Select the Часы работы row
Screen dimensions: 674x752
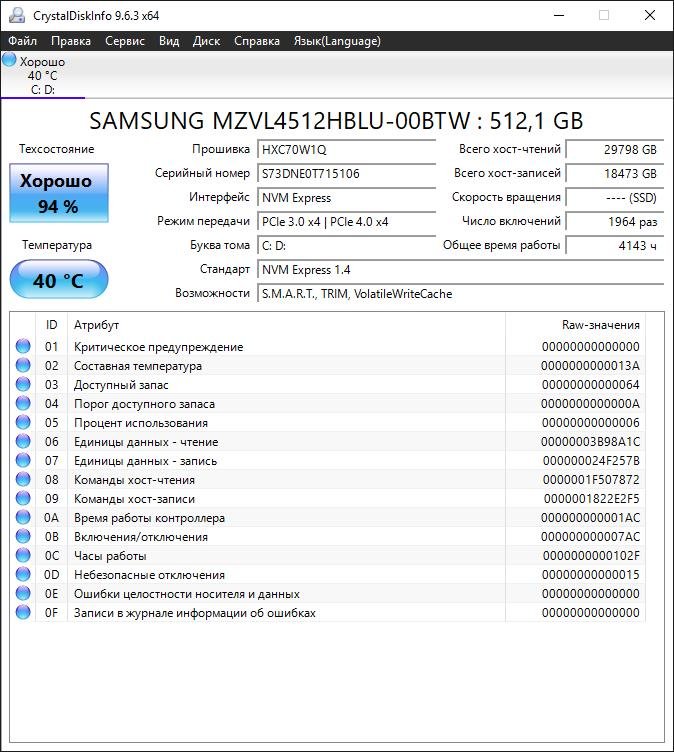(328, 555)
